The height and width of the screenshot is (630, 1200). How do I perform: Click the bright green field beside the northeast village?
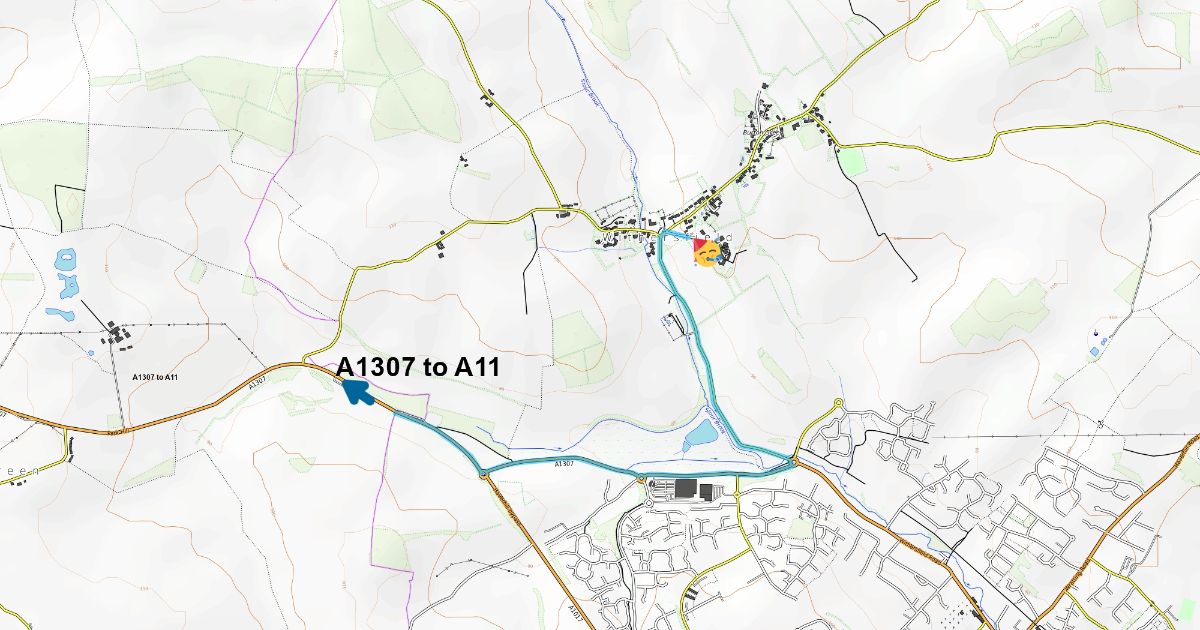(851, 161)
